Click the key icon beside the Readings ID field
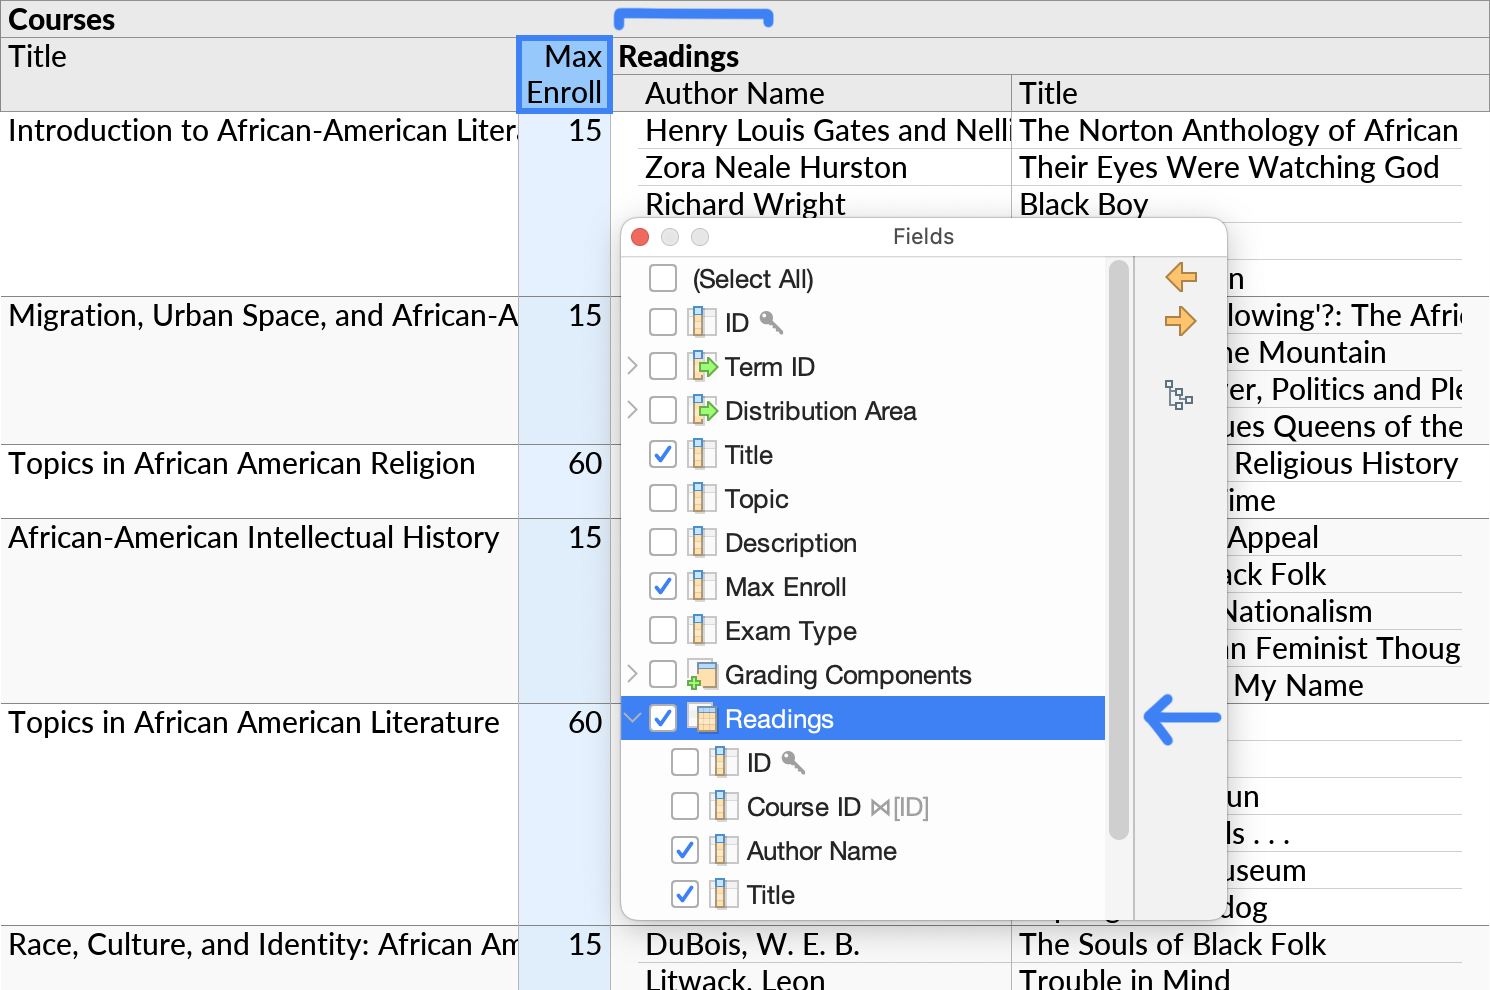Image resolution: width=1490 pixels, height=990 pixels. pyautogui.click(x=793, y=762)
